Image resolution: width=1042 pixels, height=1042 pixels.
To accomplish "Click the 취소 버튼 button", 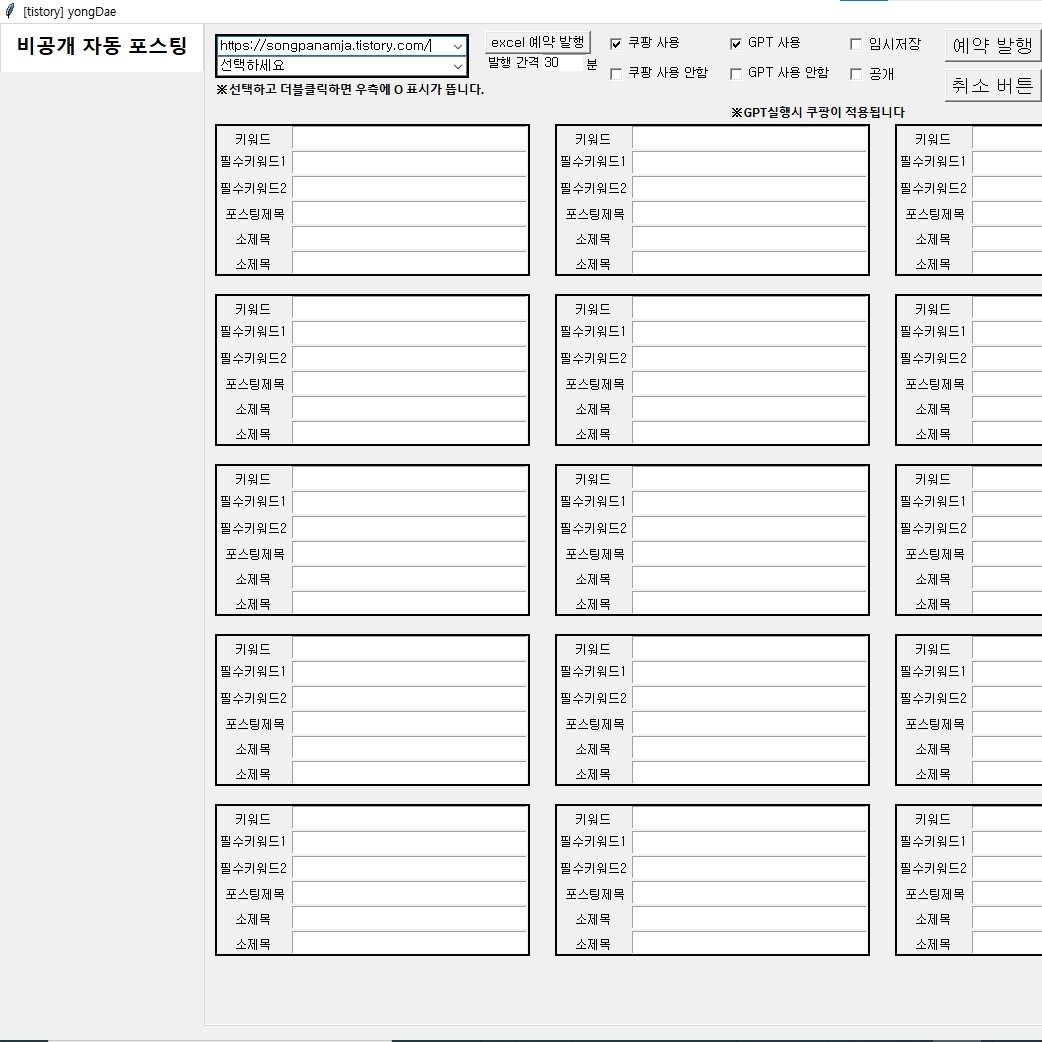I will tap(993, 86).
